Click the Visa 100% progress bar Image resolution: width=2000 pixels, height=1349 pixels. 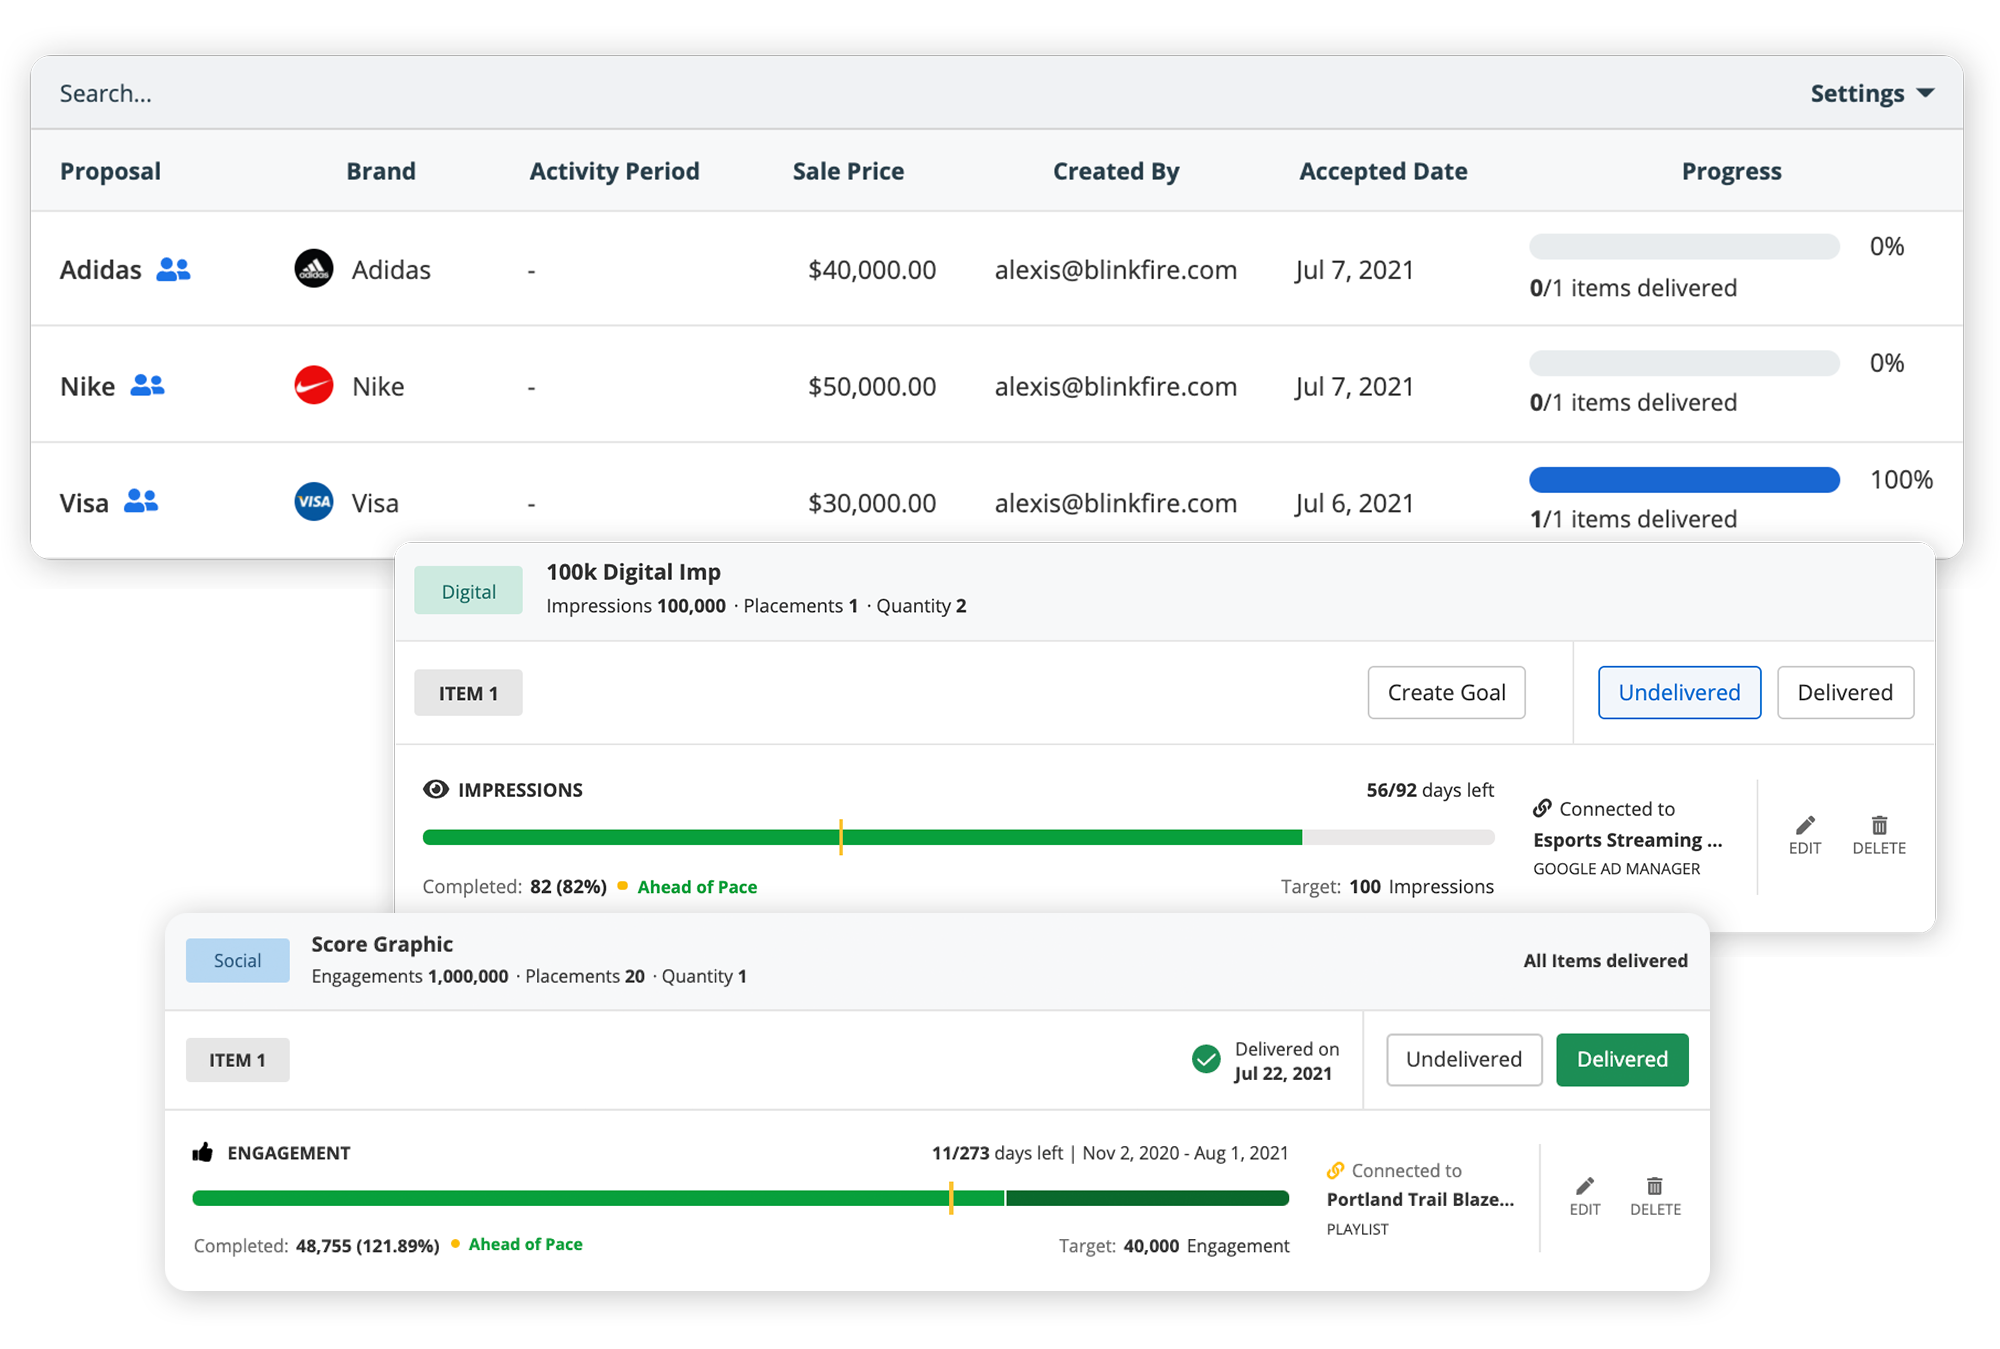[x=1684, y=480]
